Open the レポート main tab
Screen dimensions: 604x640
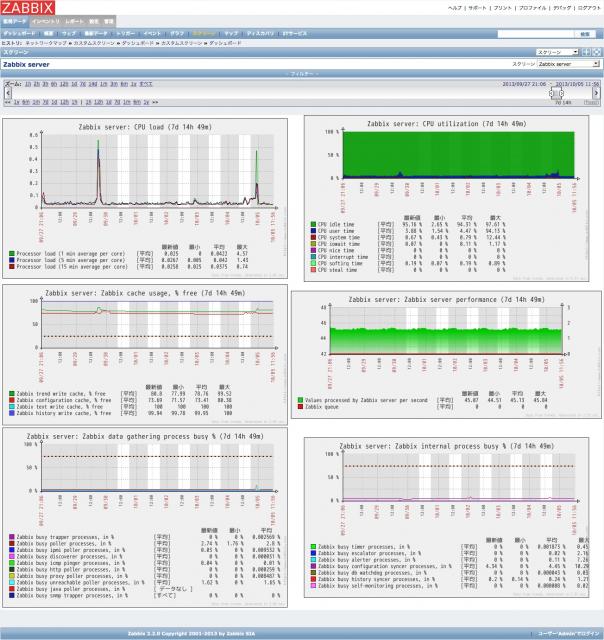[74, 21]
